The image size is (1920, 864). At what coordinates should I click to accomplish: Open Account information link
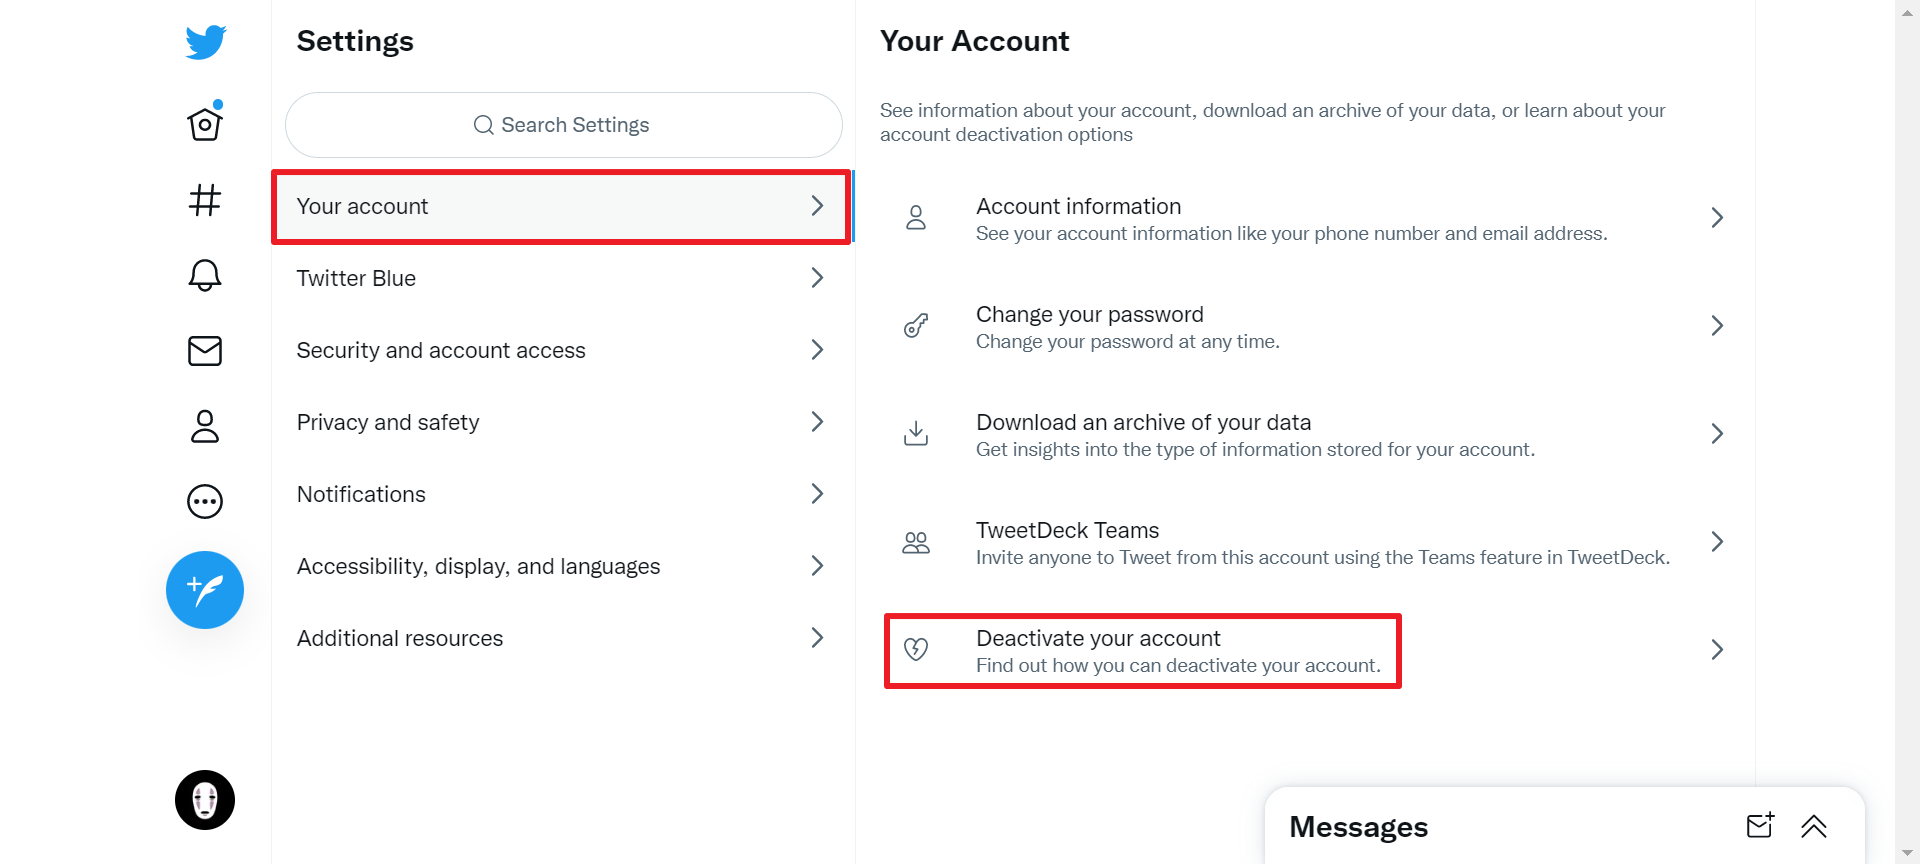pos(1300,218)
